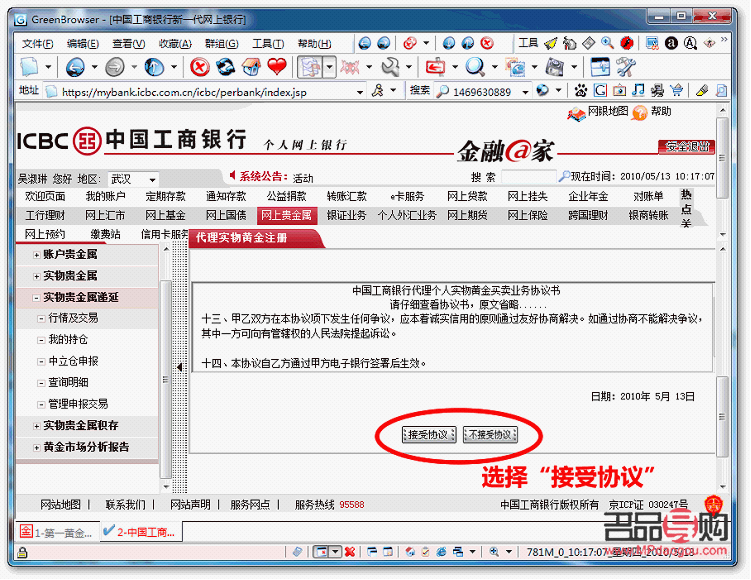Click the wrench tools icon in main toolbar
The image size is (751, 580).
[x=391, y=67]
